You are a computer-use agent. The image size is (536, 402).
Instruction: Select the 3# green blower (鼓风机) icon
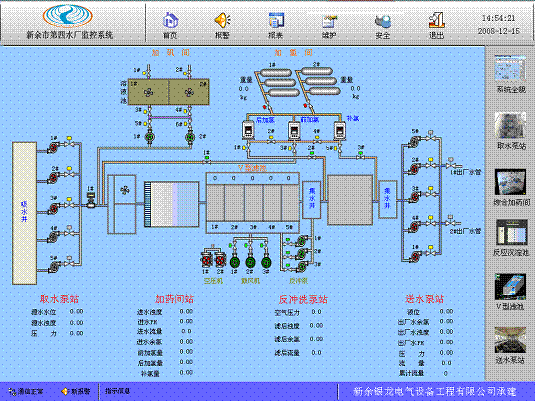coord(266,262)
